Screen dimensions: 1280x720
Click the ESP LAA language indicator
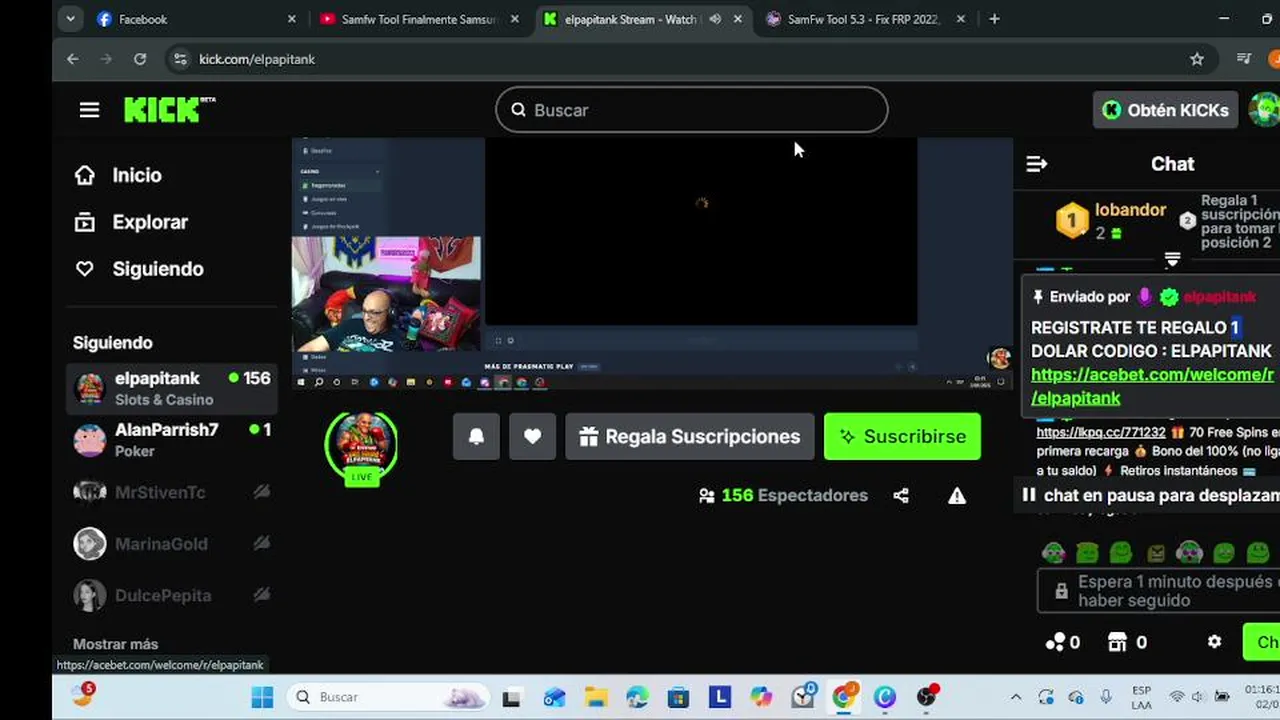click(1141, 697)
